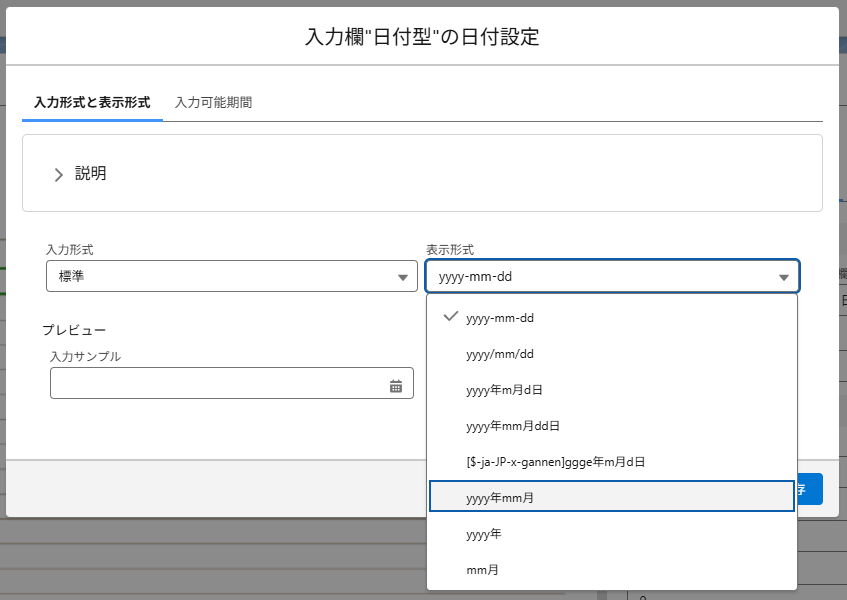Viewport: 847px width, 600px height.
Task: Click the 表示形式 combo box field
Action: pos(600,277)
